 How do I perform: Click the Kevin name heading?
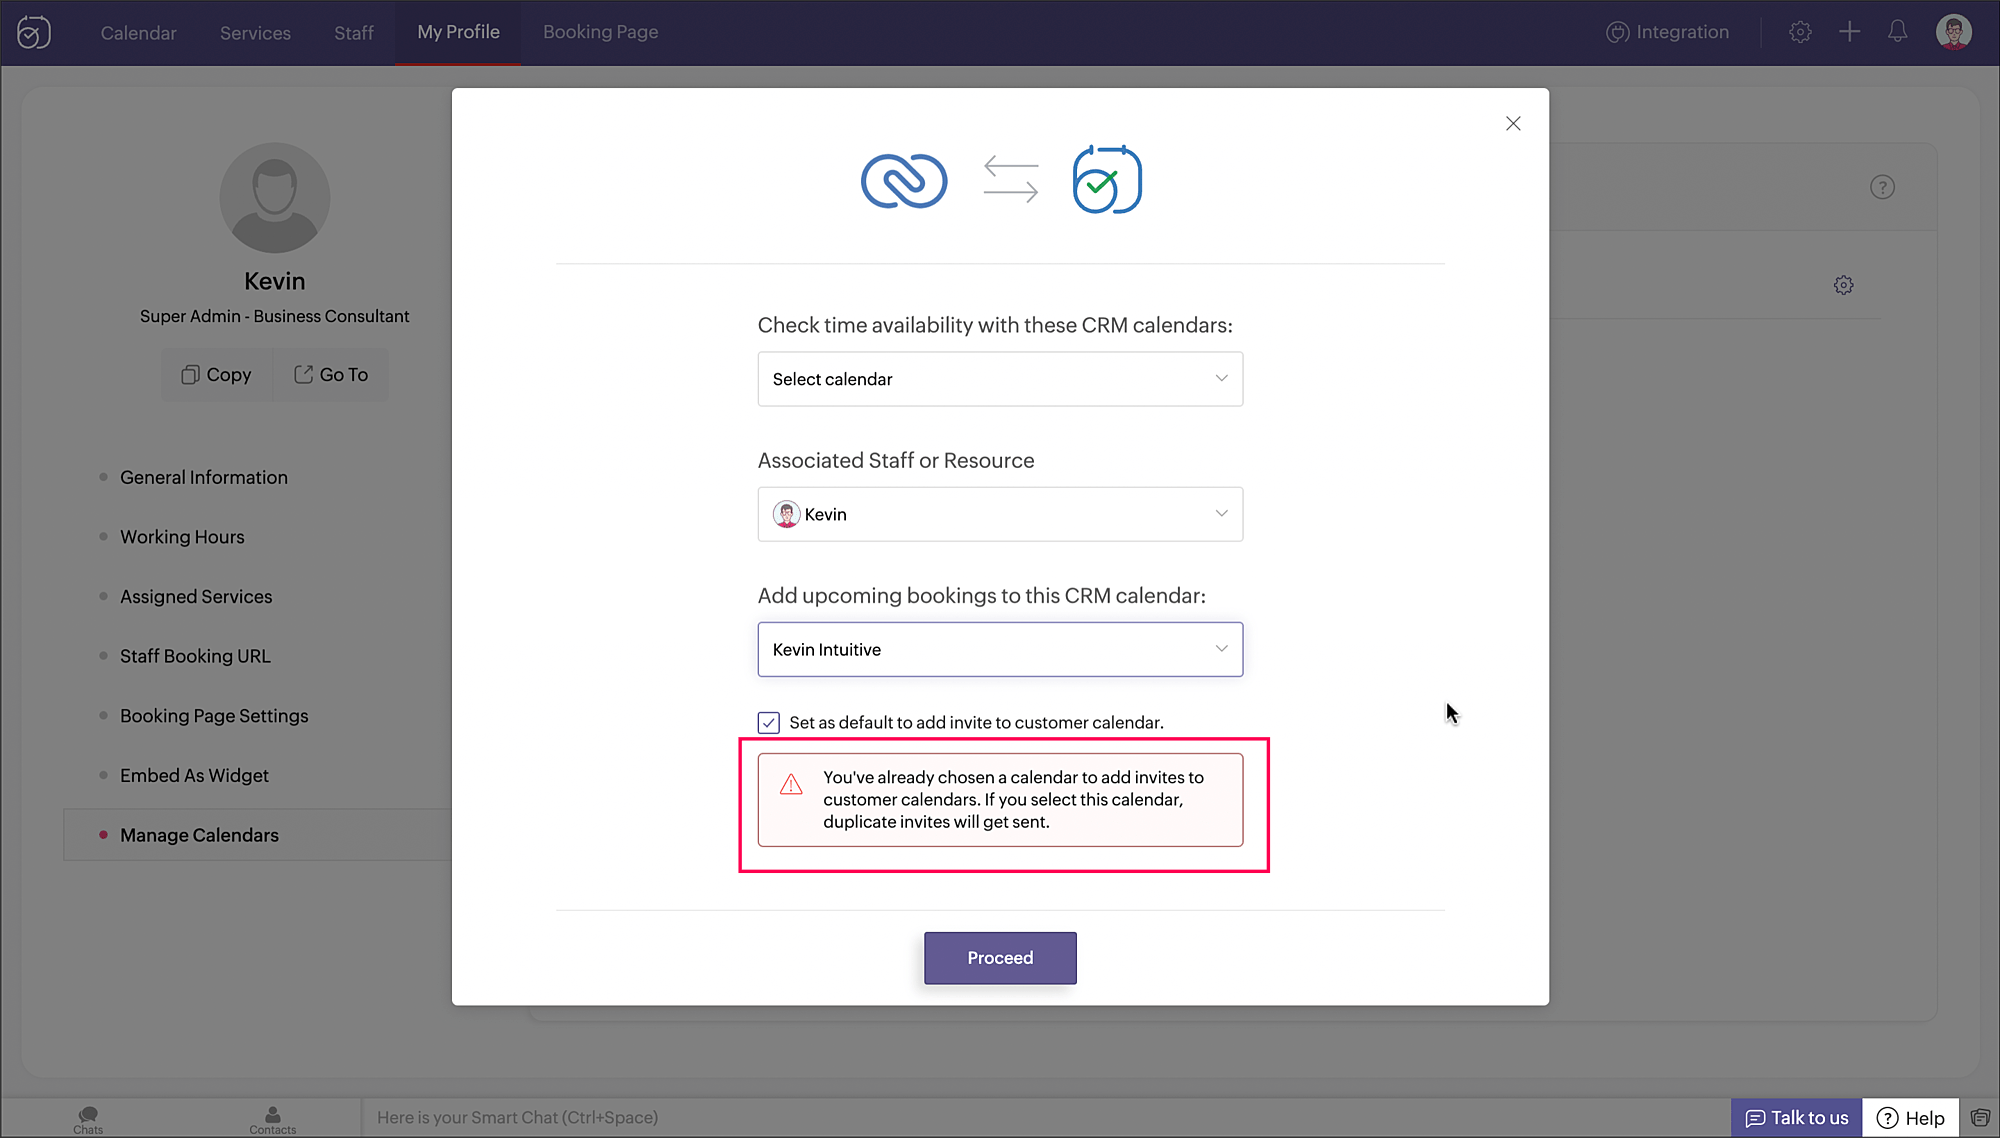(x=275, y=281)
